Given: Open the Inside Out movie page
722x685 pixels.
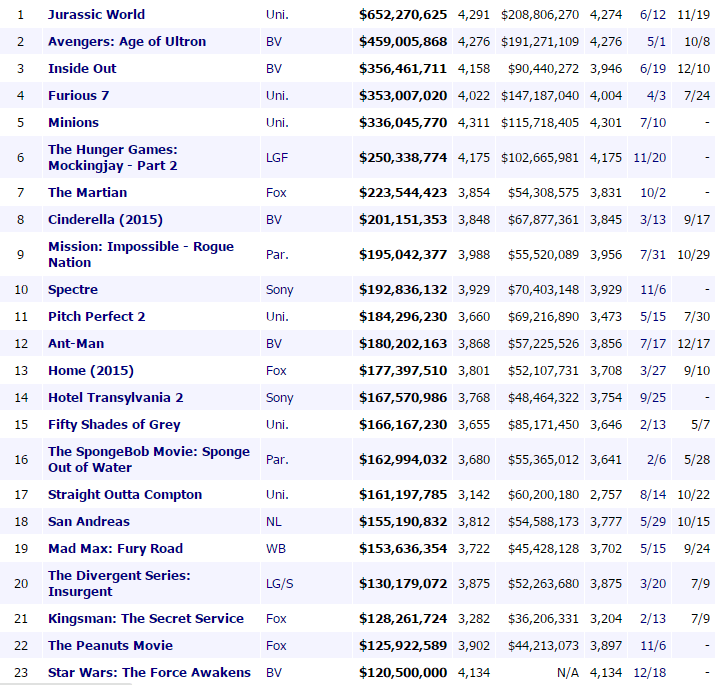Looking at the screenshot, I should tap(82, 69).
